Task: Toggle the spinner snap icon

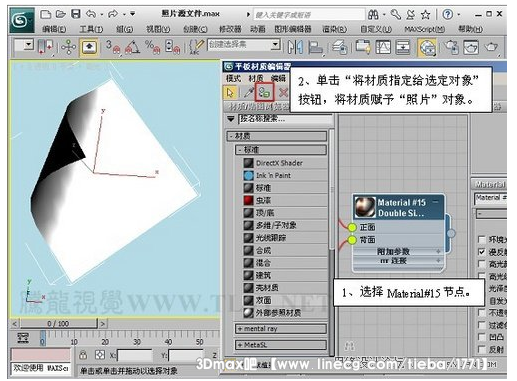Action: pos(172,47)
